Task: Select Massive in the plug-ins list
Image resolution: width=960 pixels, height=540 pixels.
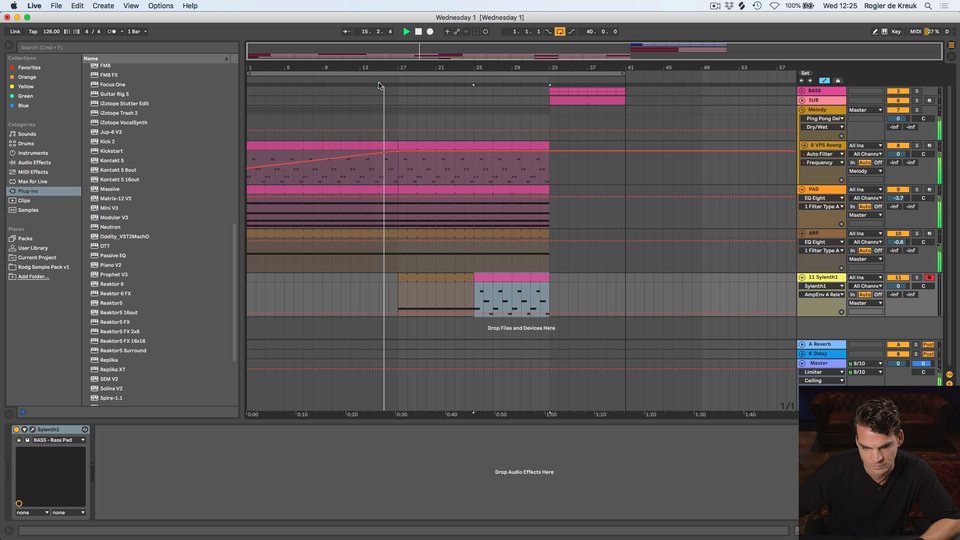Action: click(x=110, y=189)
